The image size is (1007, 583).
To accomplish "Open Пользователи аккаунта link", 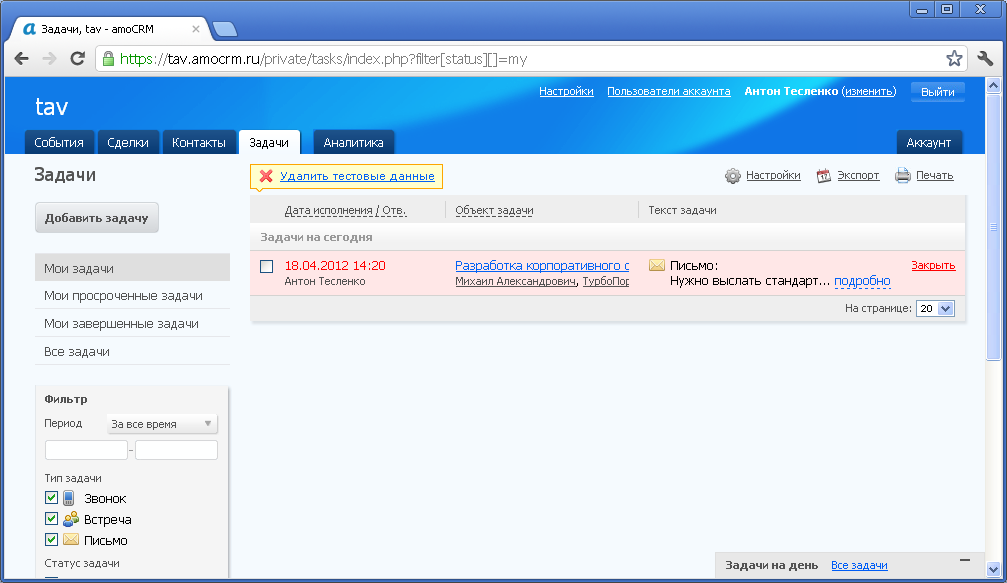I will click(x=669, y=91).
